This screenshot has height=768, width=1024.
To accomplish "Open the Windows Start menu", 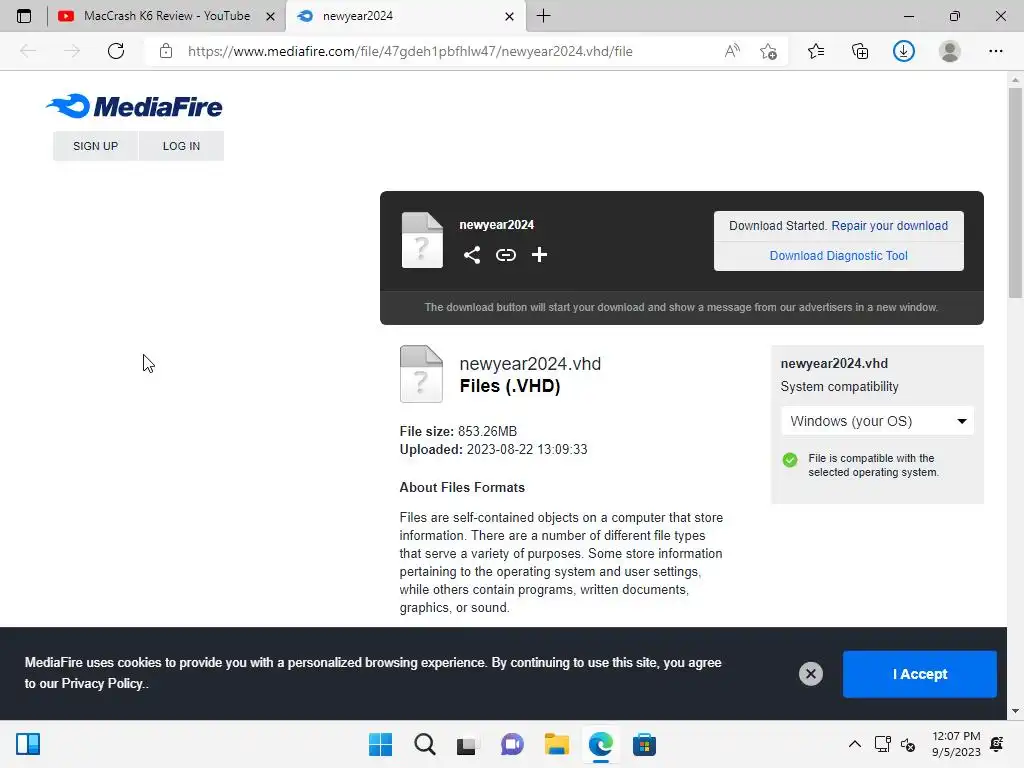I will pos(380,744).
